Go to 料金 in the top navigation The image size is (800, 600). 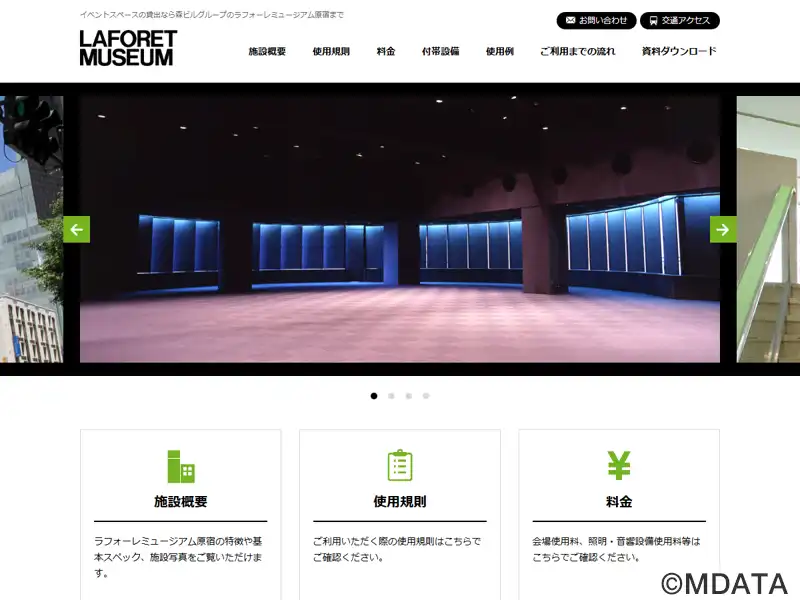[x=386, y=51]
